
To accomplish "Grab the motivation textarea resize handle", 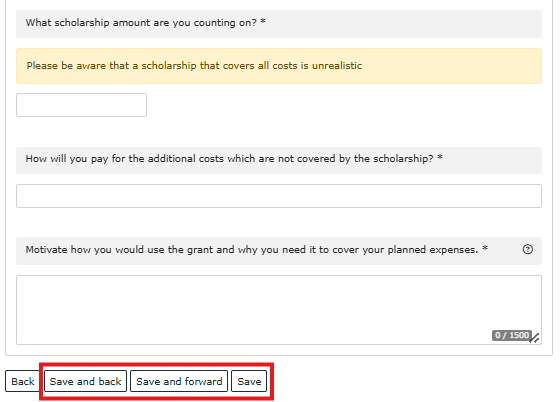I will [535, 338].
